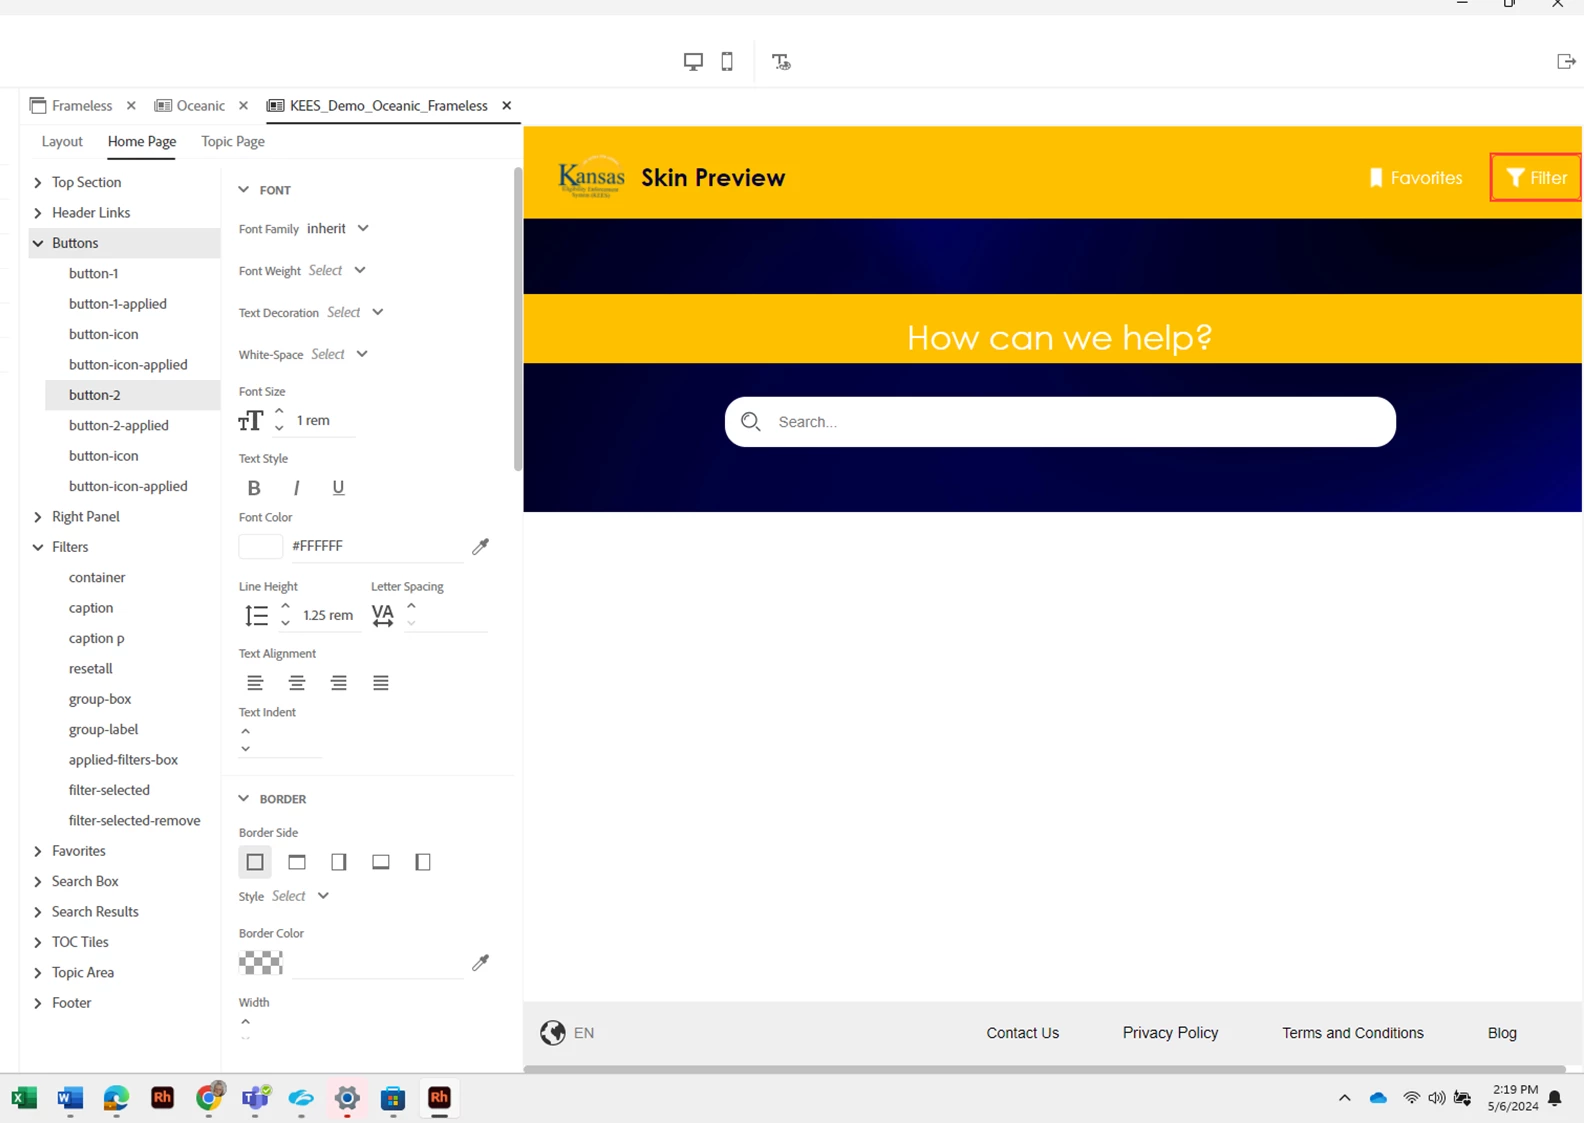Increase the Font Size stepper
Viewport: 1584px width, 1123px height.
(279, 411)
